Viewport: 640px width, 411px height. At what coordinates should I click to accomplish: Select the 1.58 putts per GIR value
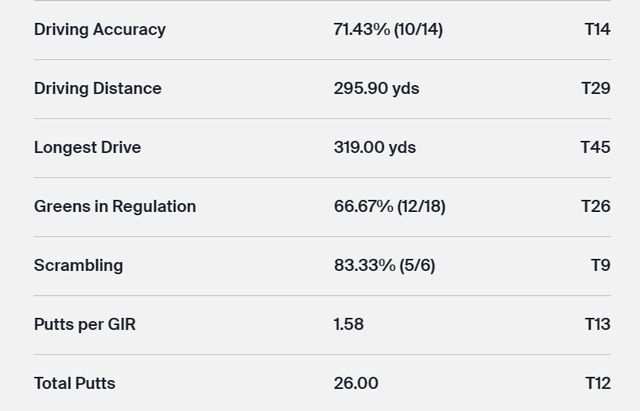[349, 324]
